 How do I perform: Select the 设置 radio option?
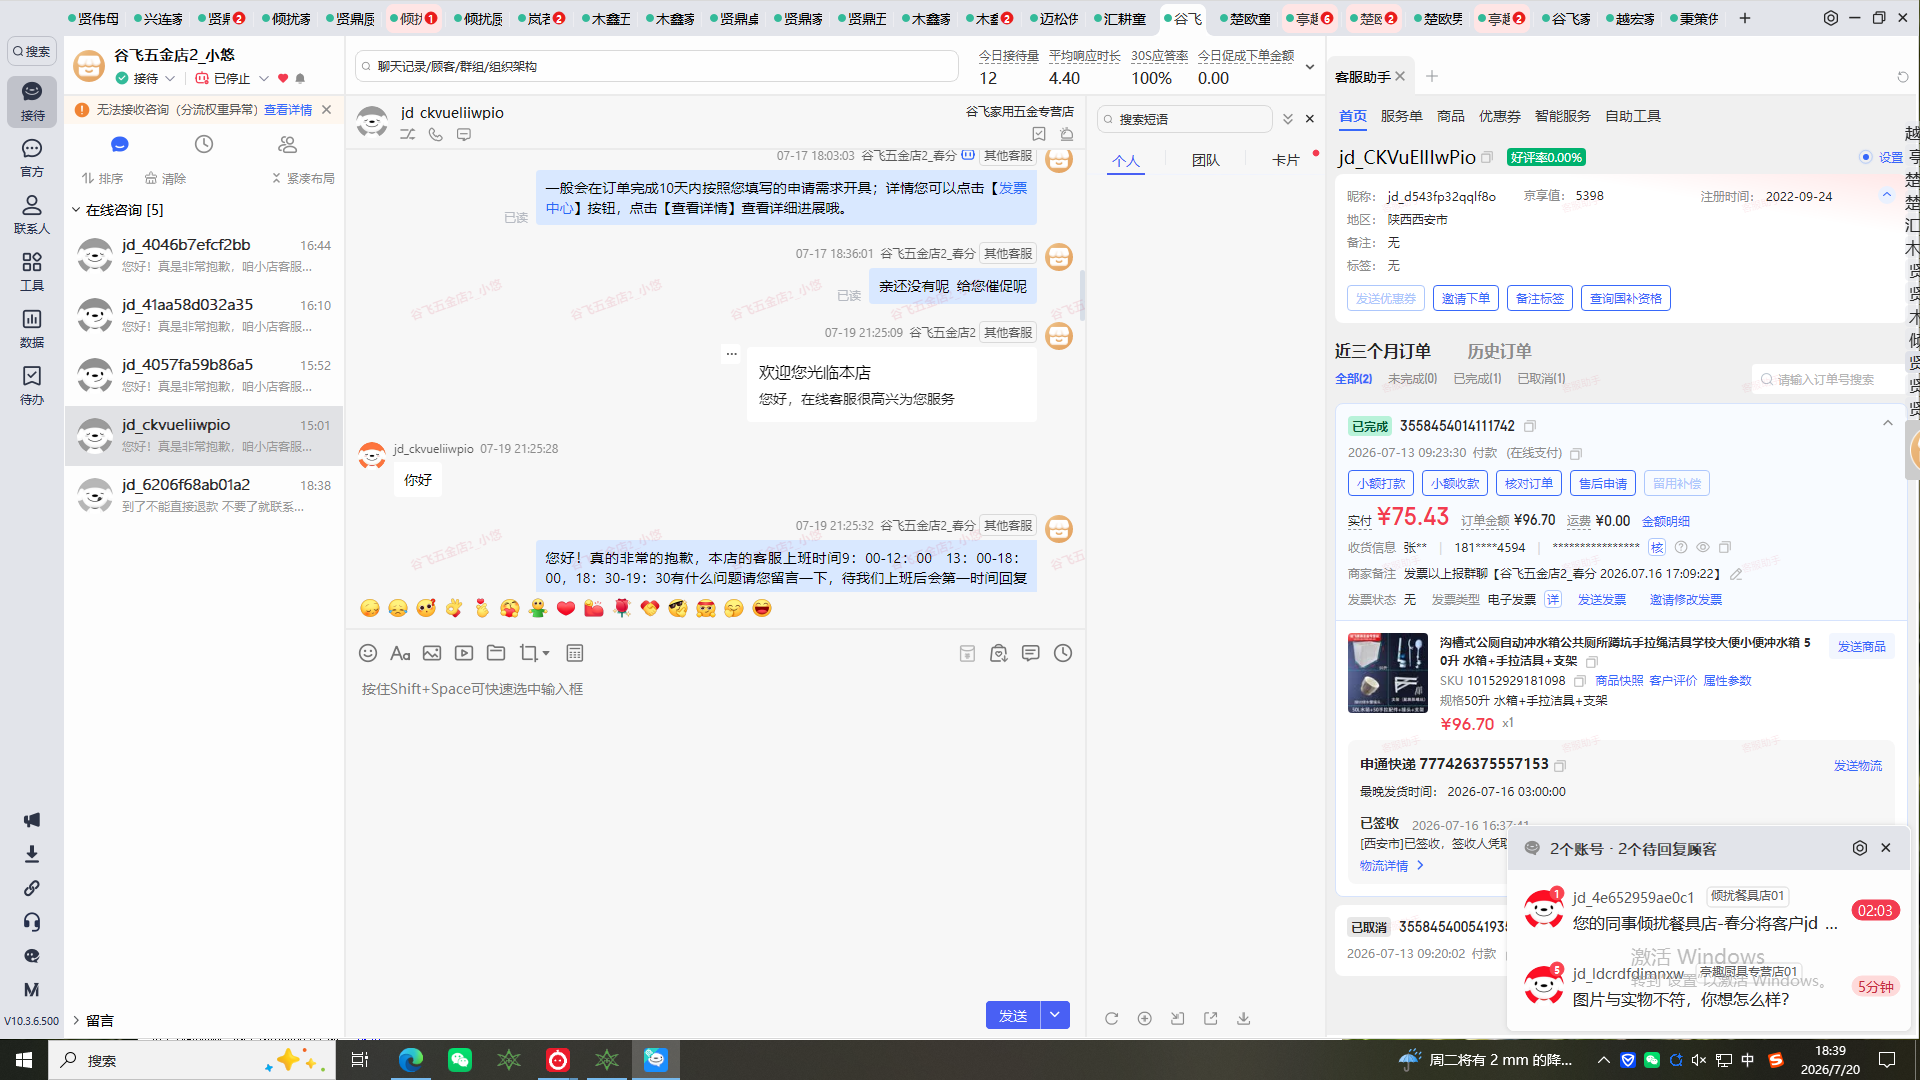point(1866,157)
